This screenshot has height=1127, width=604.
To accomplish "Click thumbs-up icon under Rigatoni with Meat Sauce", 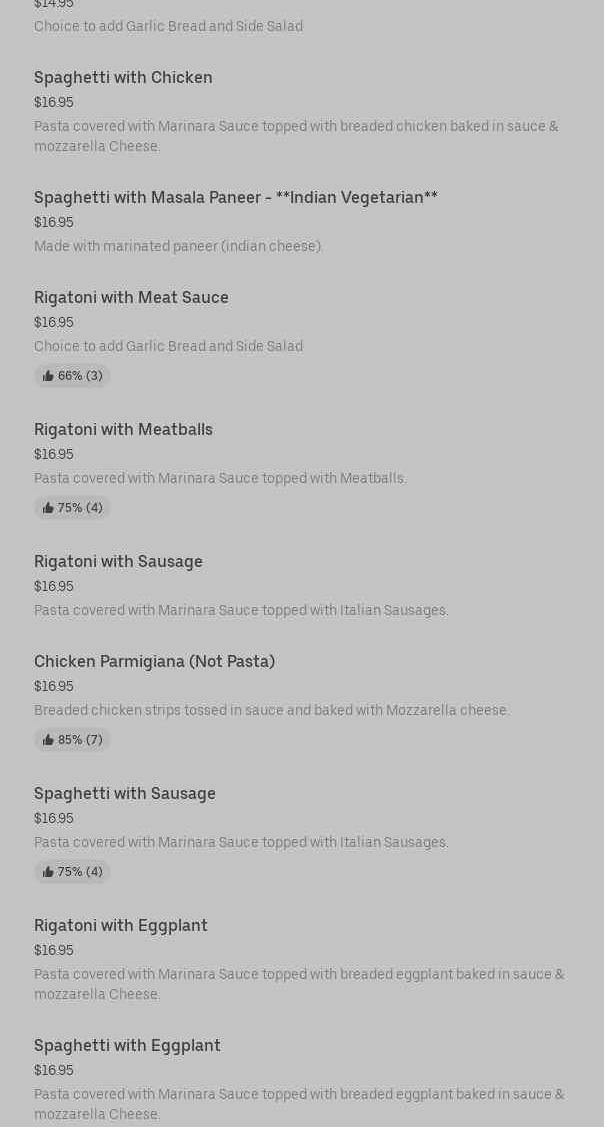I will pyautogui.click(x=48, y=376).
